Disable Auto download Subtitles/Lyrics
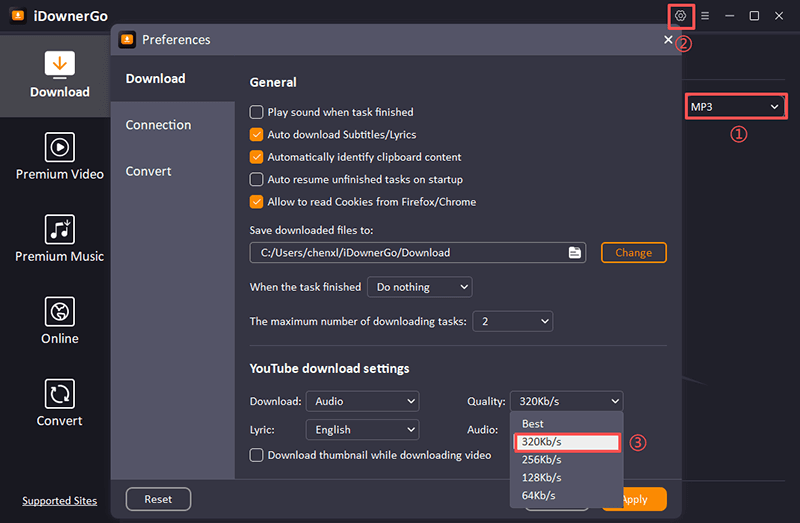Image resolution: width=800 pixels, height=523 pixels. point(257,134)
